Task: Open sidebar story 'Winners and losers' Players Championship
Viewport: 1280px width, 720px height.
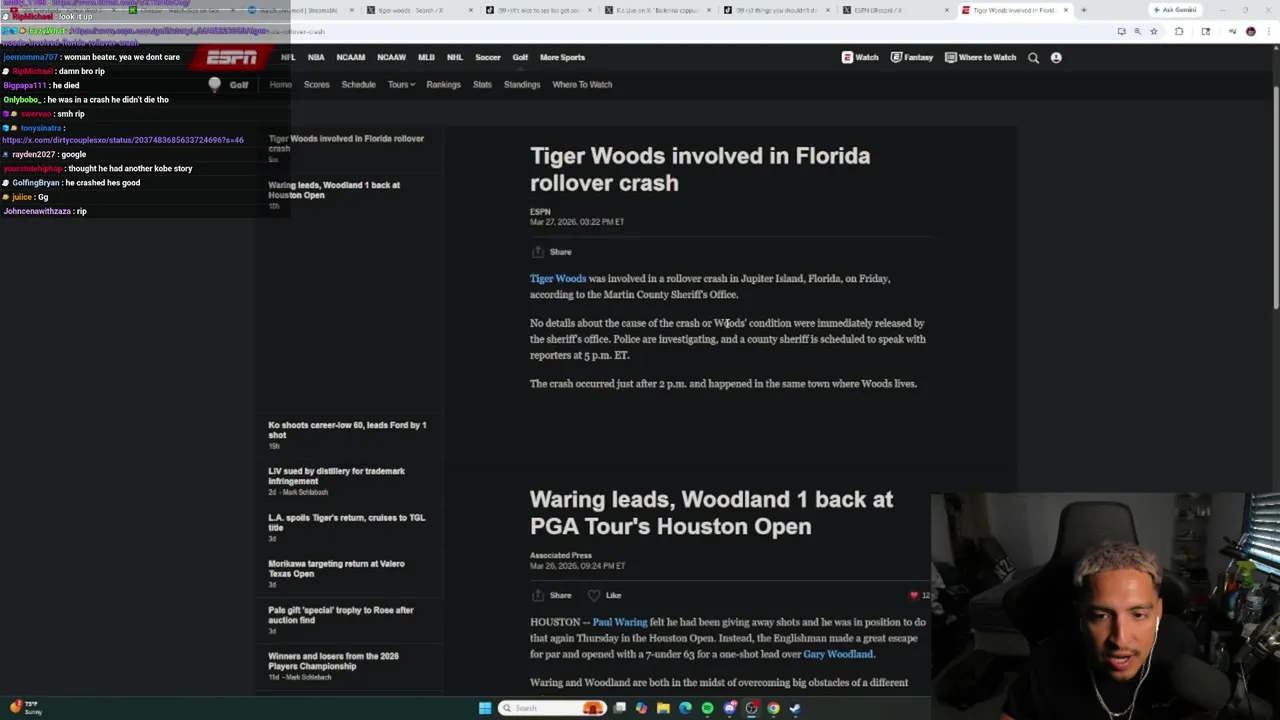Action: point(333,661)
